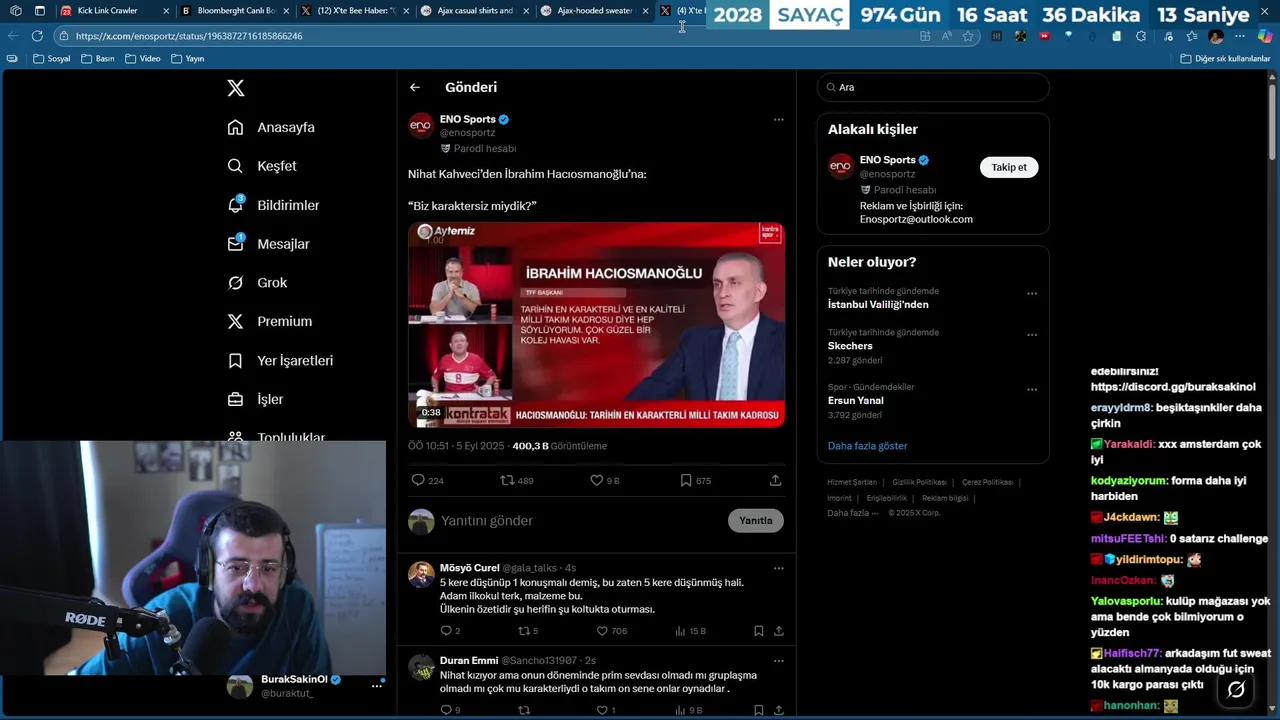Close the Ajax-hooded sweater tab

(644, 11)
